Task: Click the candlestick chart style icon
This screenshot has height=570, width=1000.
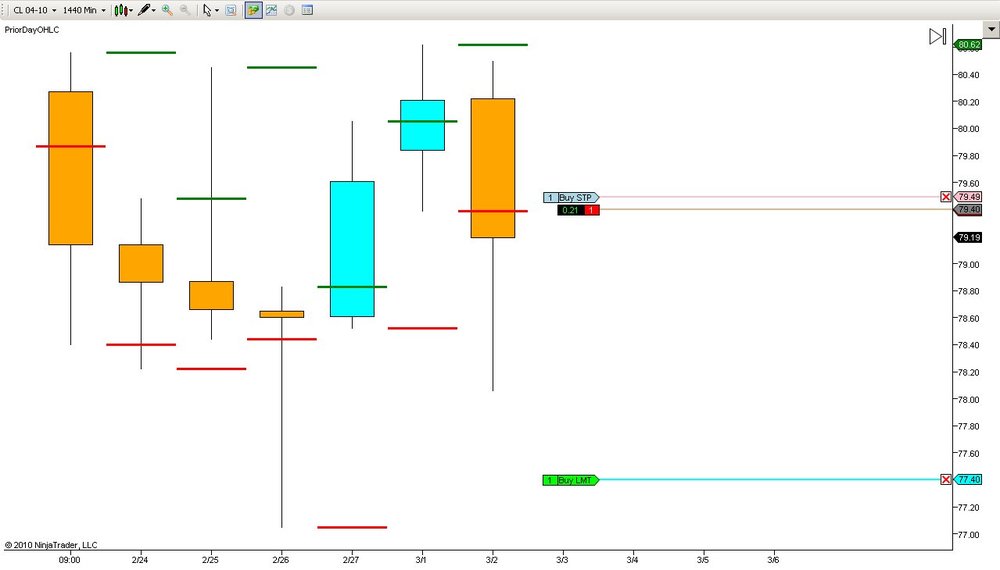Action: click(121, 10)
